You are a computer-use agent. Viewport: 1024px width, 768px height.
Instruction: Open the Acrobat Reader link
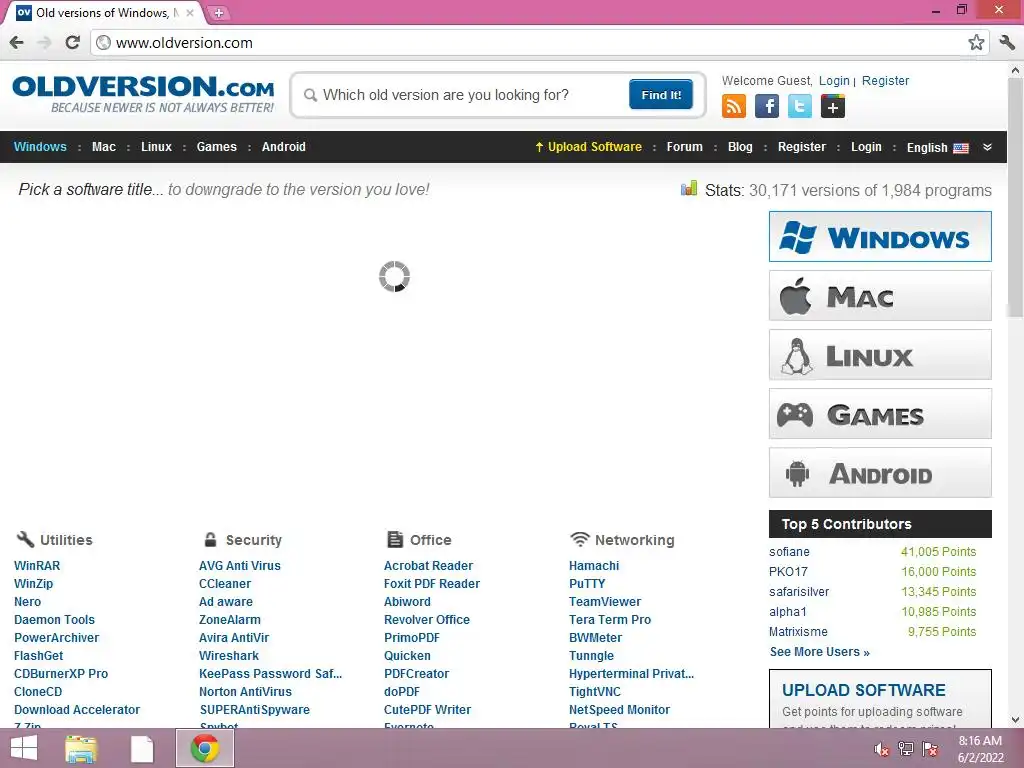pyautogui.click(x=428, y=566)
